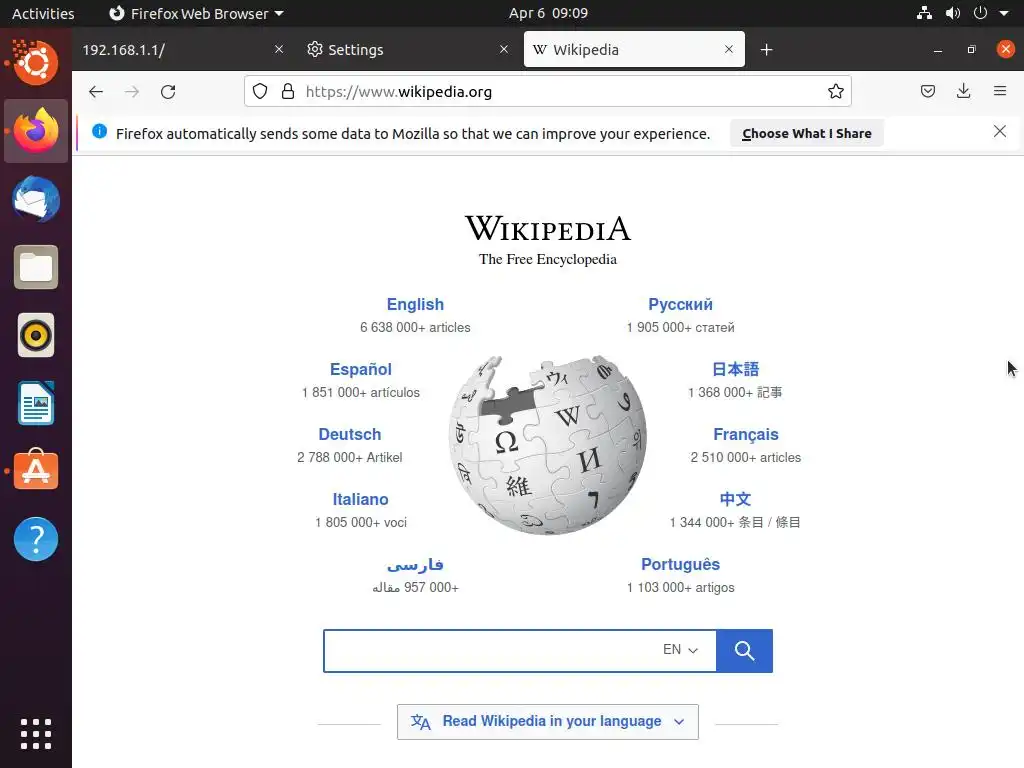The width and height of the screenshot is (1024, 768).
Task: Expand Read Wikipedia in your language
Action: (547, 722)
